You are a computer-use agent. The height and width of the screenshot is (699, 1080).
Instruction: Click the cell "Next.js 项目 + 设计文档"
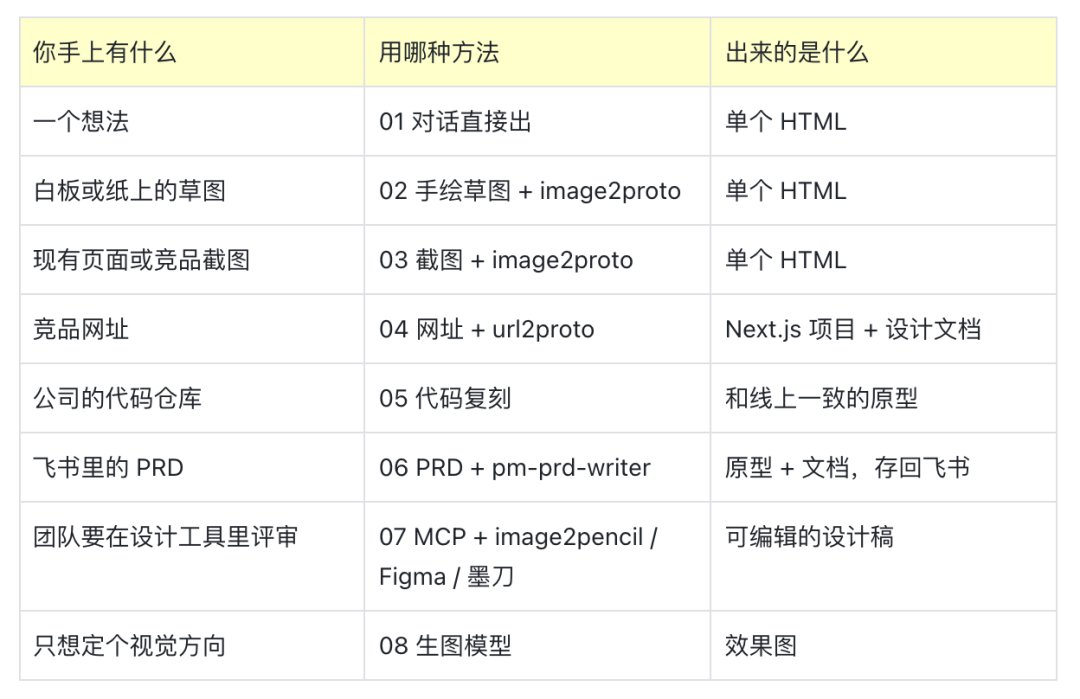884,329
